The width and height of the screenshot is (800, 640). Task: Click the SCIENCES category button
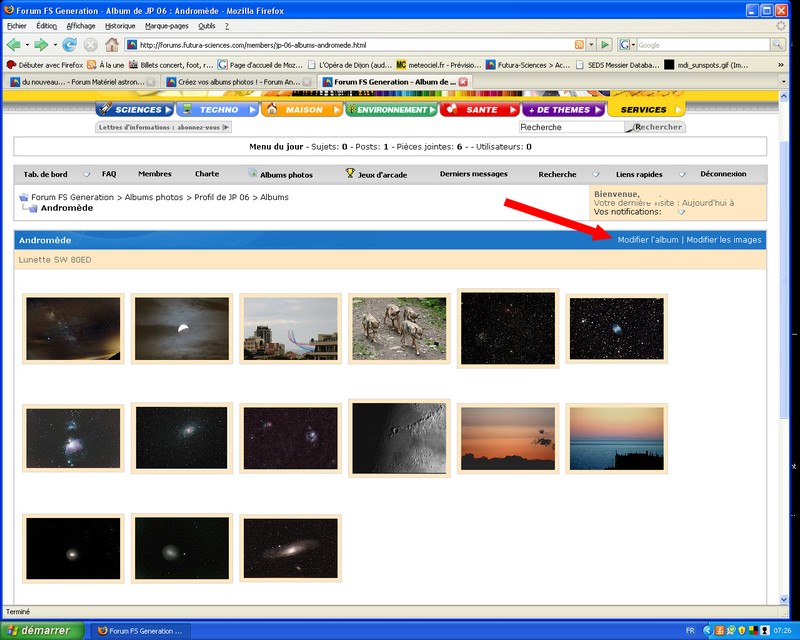click(x=135, y=109)
